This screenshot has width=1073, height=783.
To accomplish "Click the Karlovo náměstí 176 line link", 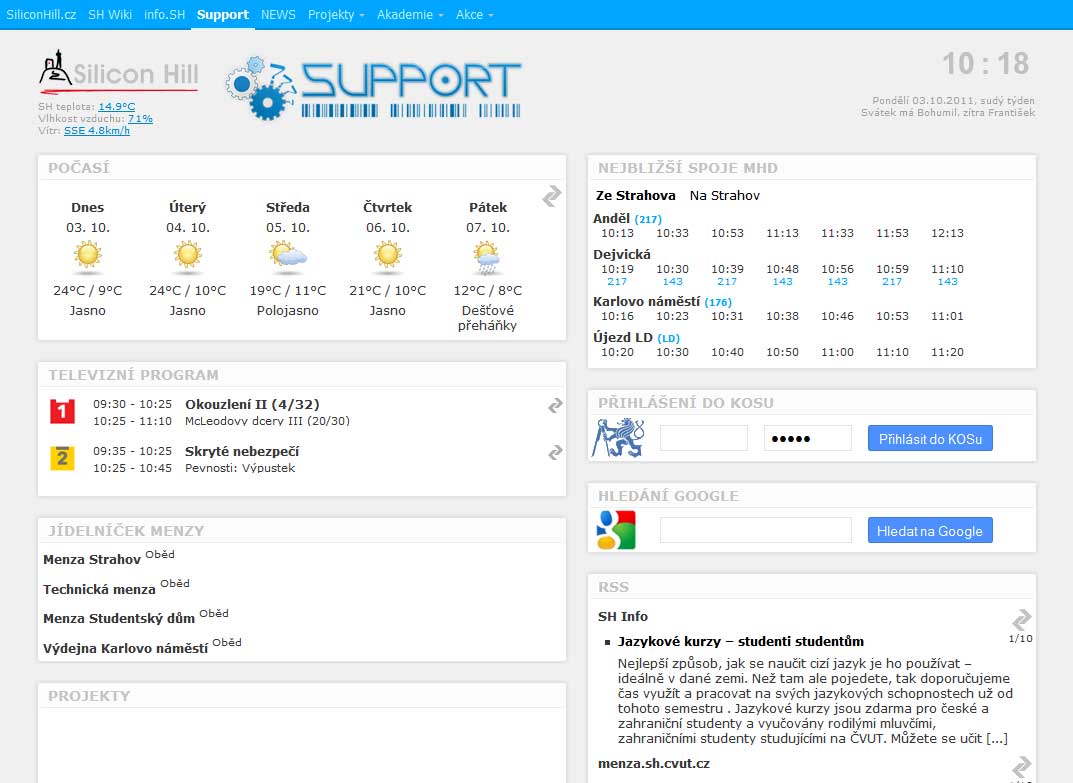I will [x=718, y=302].
